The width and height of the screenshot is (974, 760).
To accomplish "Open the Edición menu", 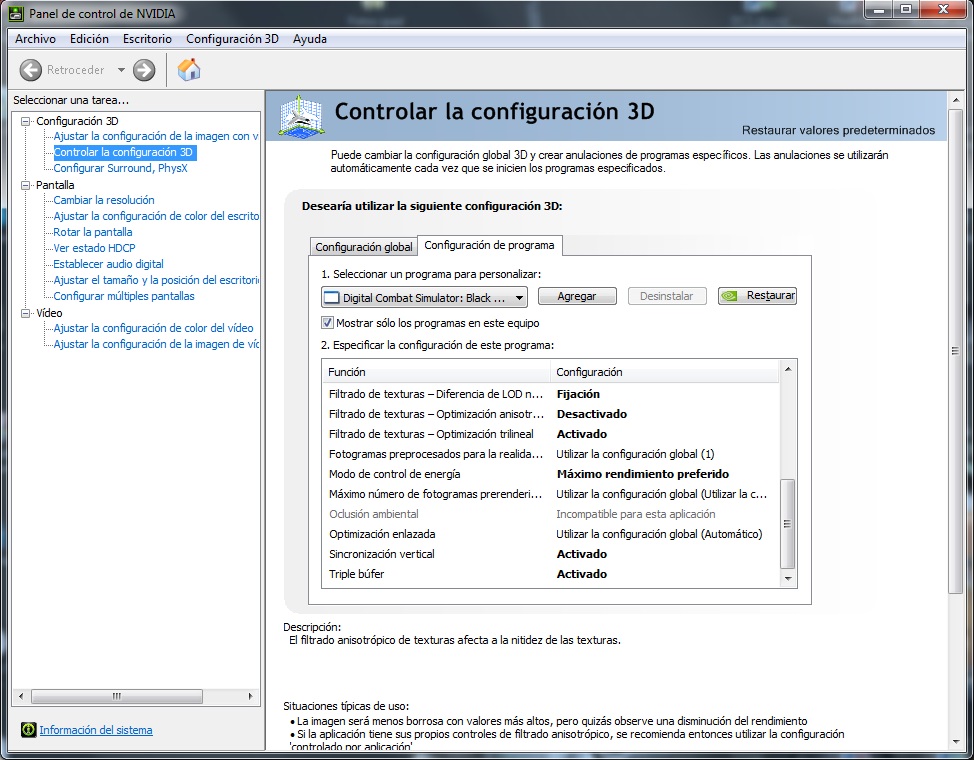I will [89, 39].
